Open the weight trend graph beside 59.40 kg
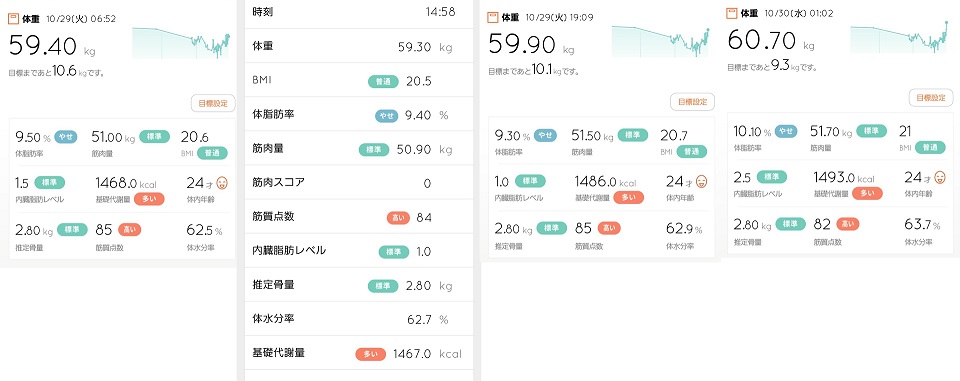Screen dimensions: 960x381 click(181, 43)
